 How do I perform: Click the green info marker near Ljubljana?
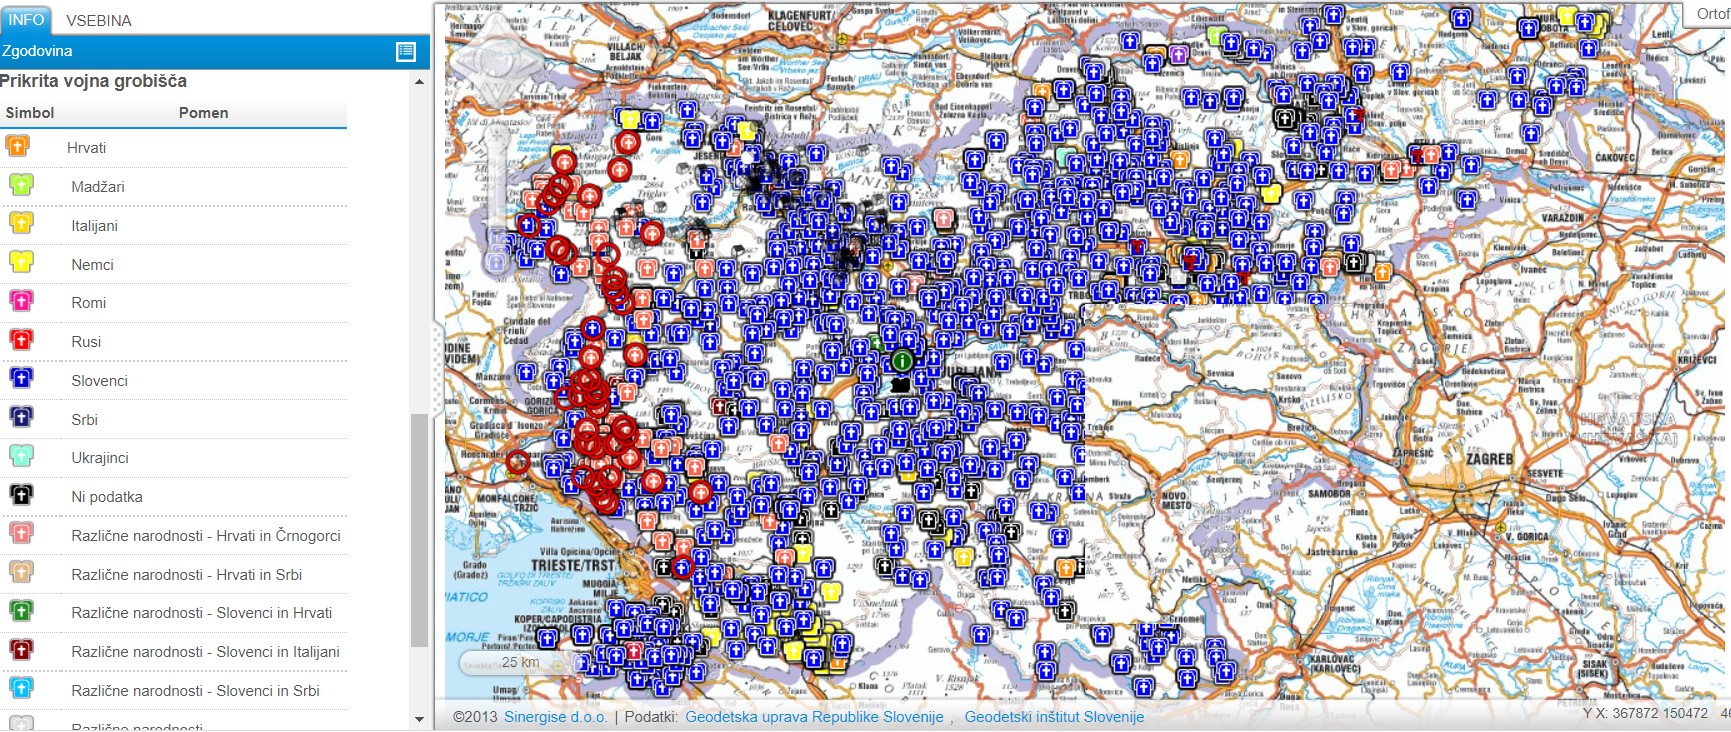[x=902, y=361]
